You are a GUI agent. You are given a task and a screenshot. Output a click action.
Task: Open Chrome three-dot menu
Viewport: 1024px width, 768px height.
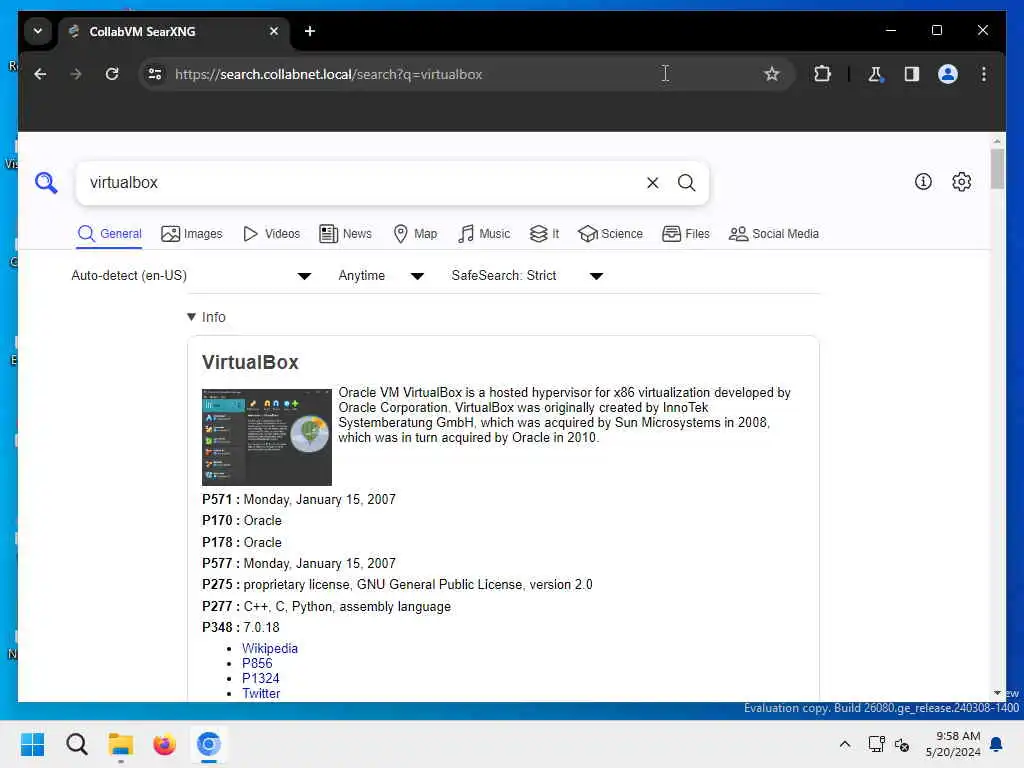(984, 74)
